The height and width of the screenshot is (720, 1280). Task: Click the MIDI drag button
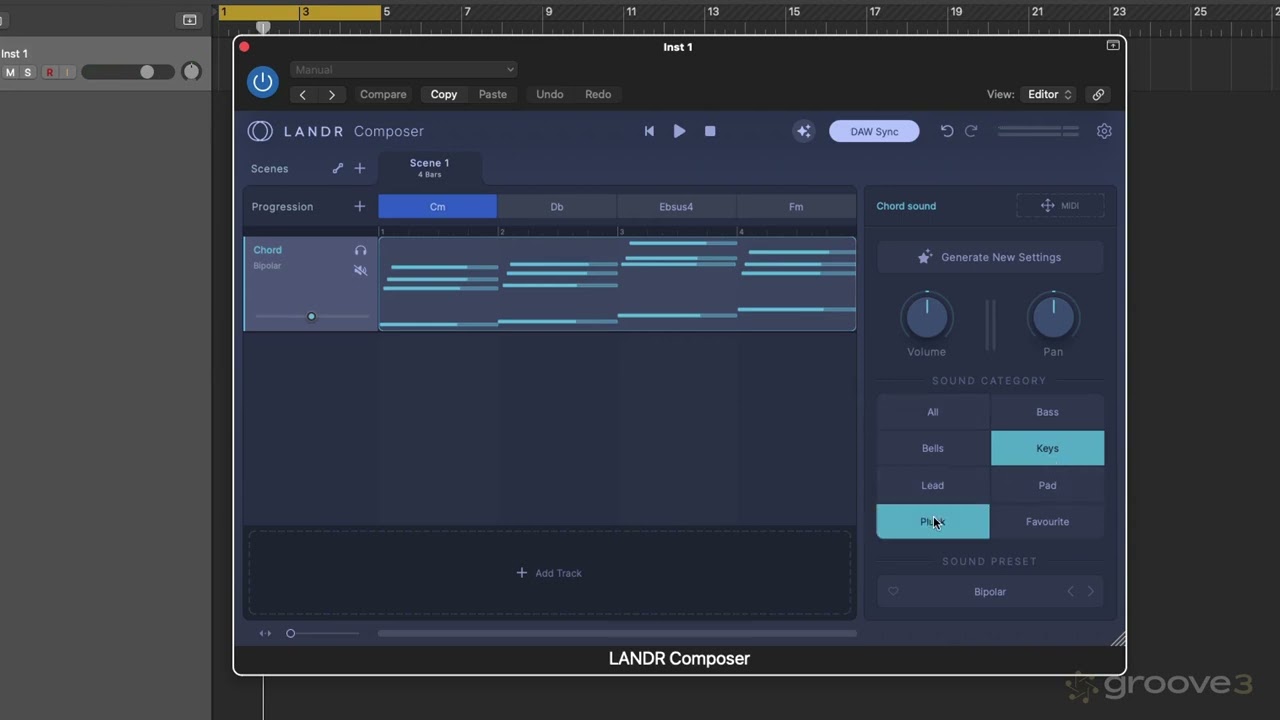tap(1060, 206)
